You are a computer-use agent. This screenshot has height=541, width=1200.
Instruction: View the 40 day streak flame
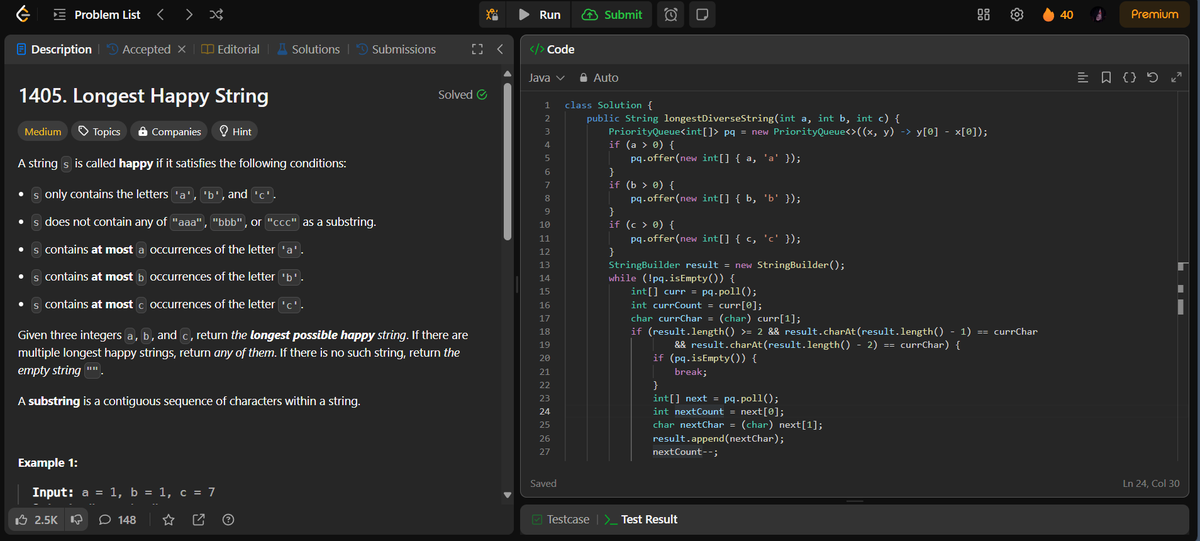click(x=1058, y=14)
